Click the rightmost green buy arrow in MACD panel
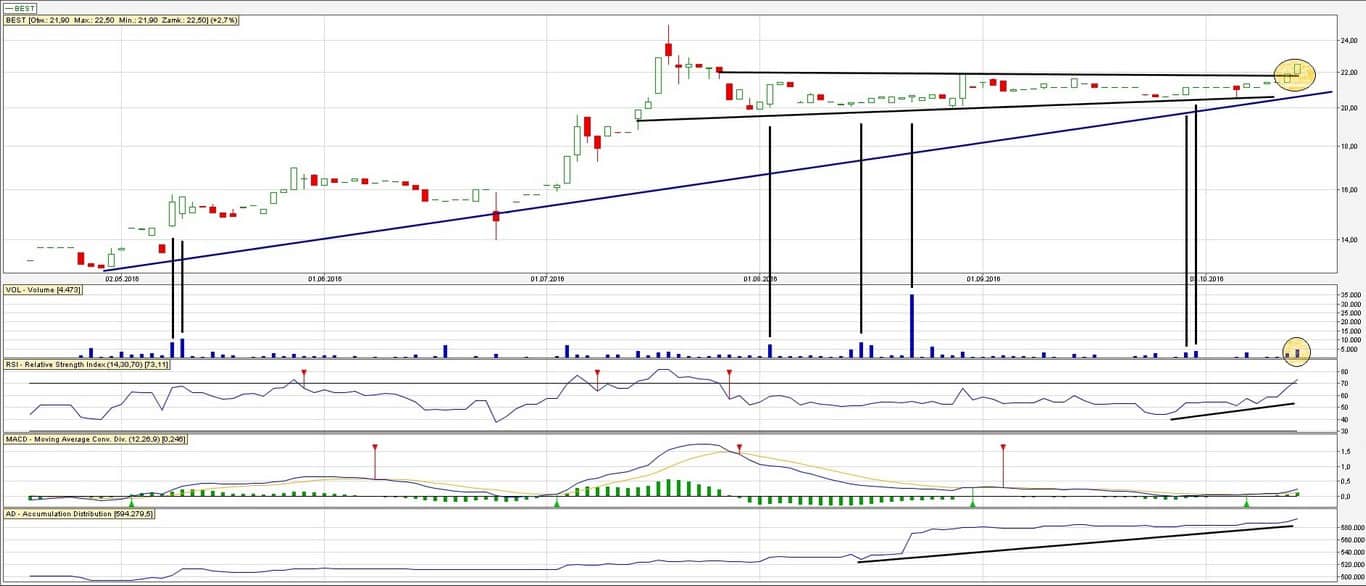The height and width of the screenshot is (586, 1366). [1246, 501]
